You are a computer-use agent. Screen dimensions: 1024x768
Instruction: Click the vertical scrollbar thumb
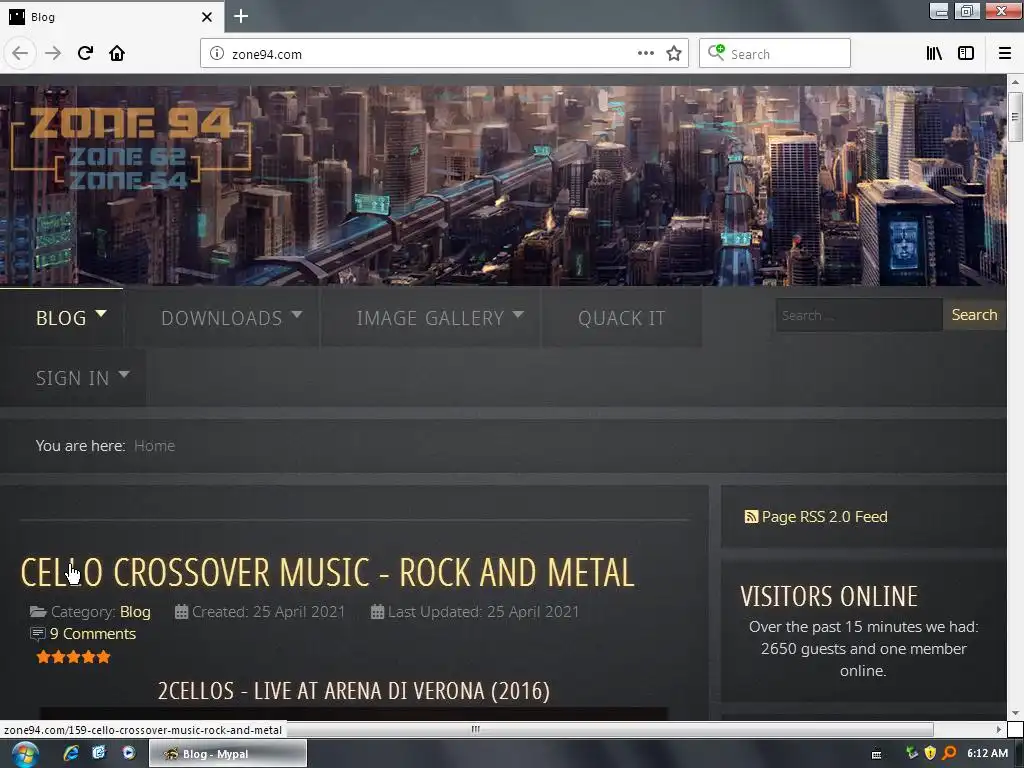coord(1014,118)
